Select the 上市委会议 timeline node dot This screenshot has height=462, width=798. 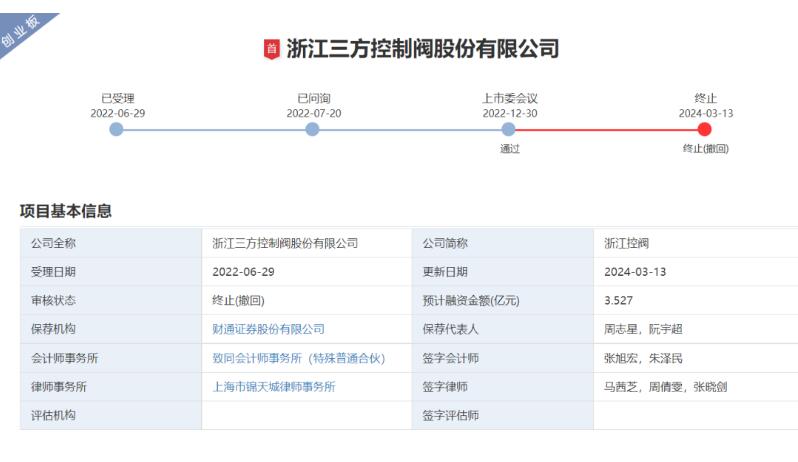509,129
